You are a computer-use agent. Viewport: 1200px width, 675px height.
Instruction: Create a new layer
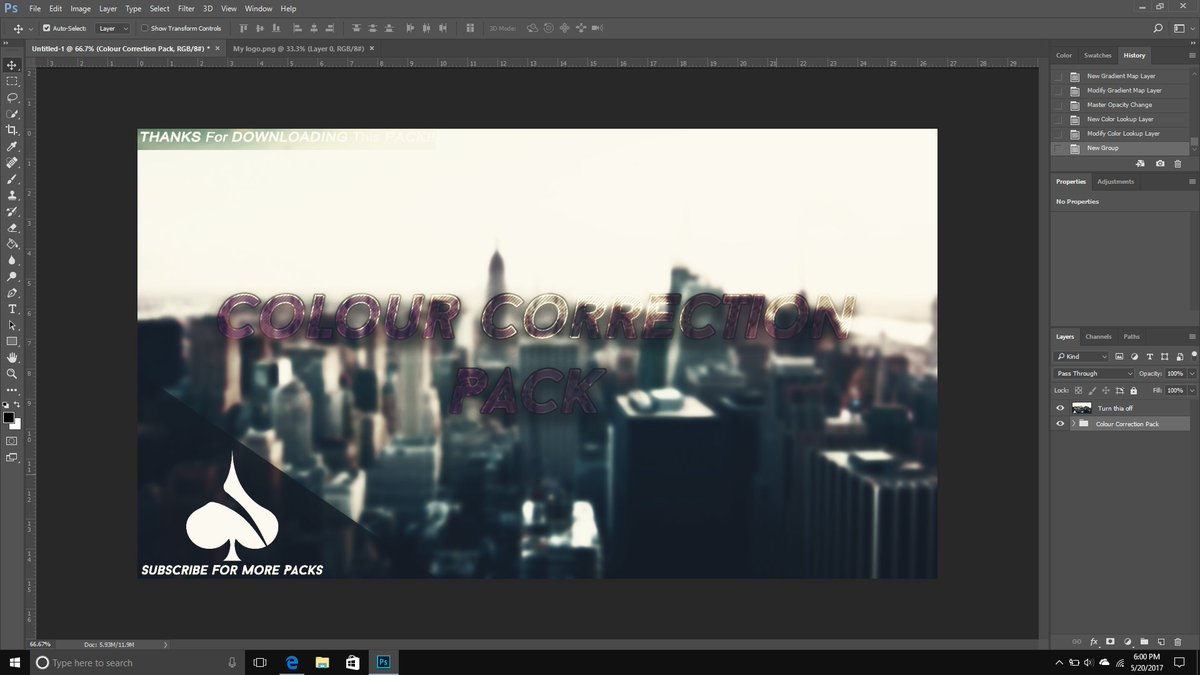(x=1160, y=641)
